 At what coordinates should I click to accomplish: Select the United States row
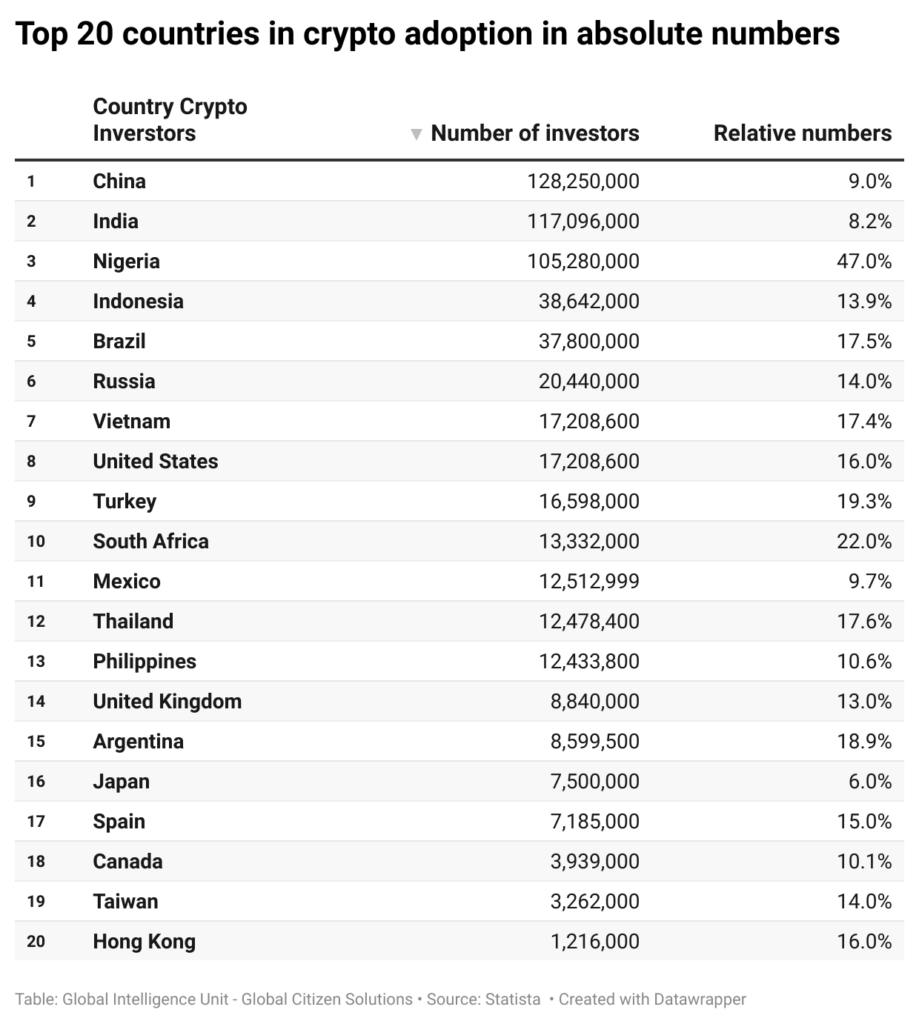[x=459, y=461]
